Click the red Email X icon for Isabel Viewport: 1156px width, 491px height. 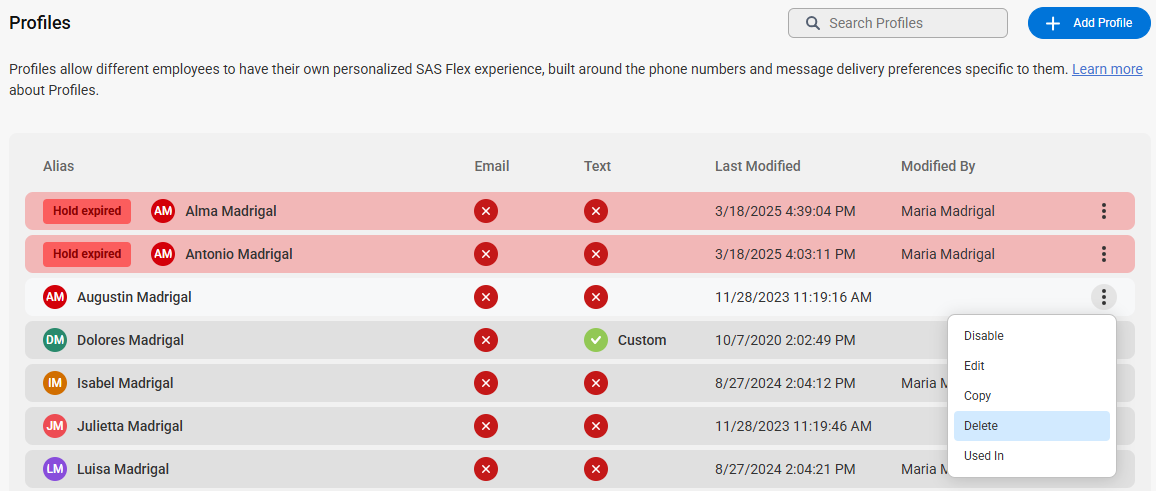[486, 383]
